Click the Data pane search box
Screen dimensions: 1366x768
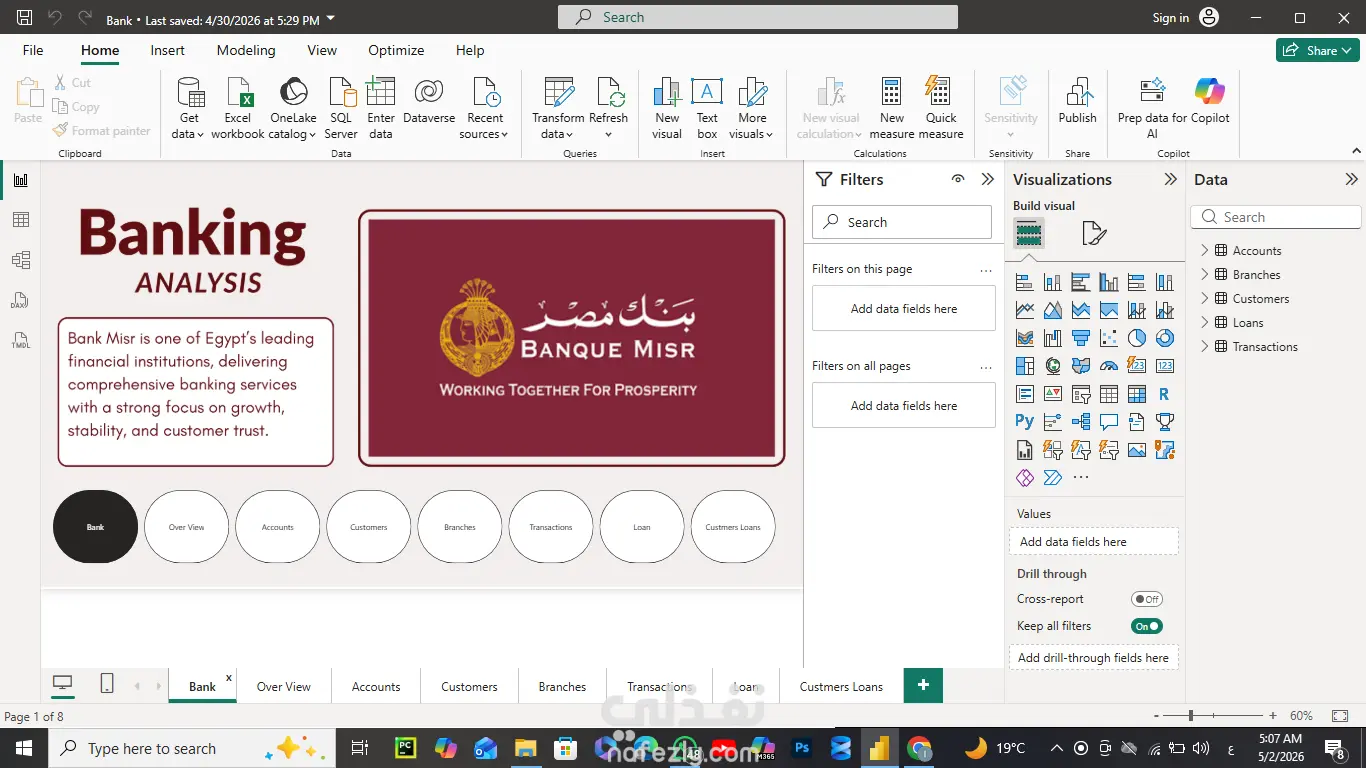[1276, 217]
